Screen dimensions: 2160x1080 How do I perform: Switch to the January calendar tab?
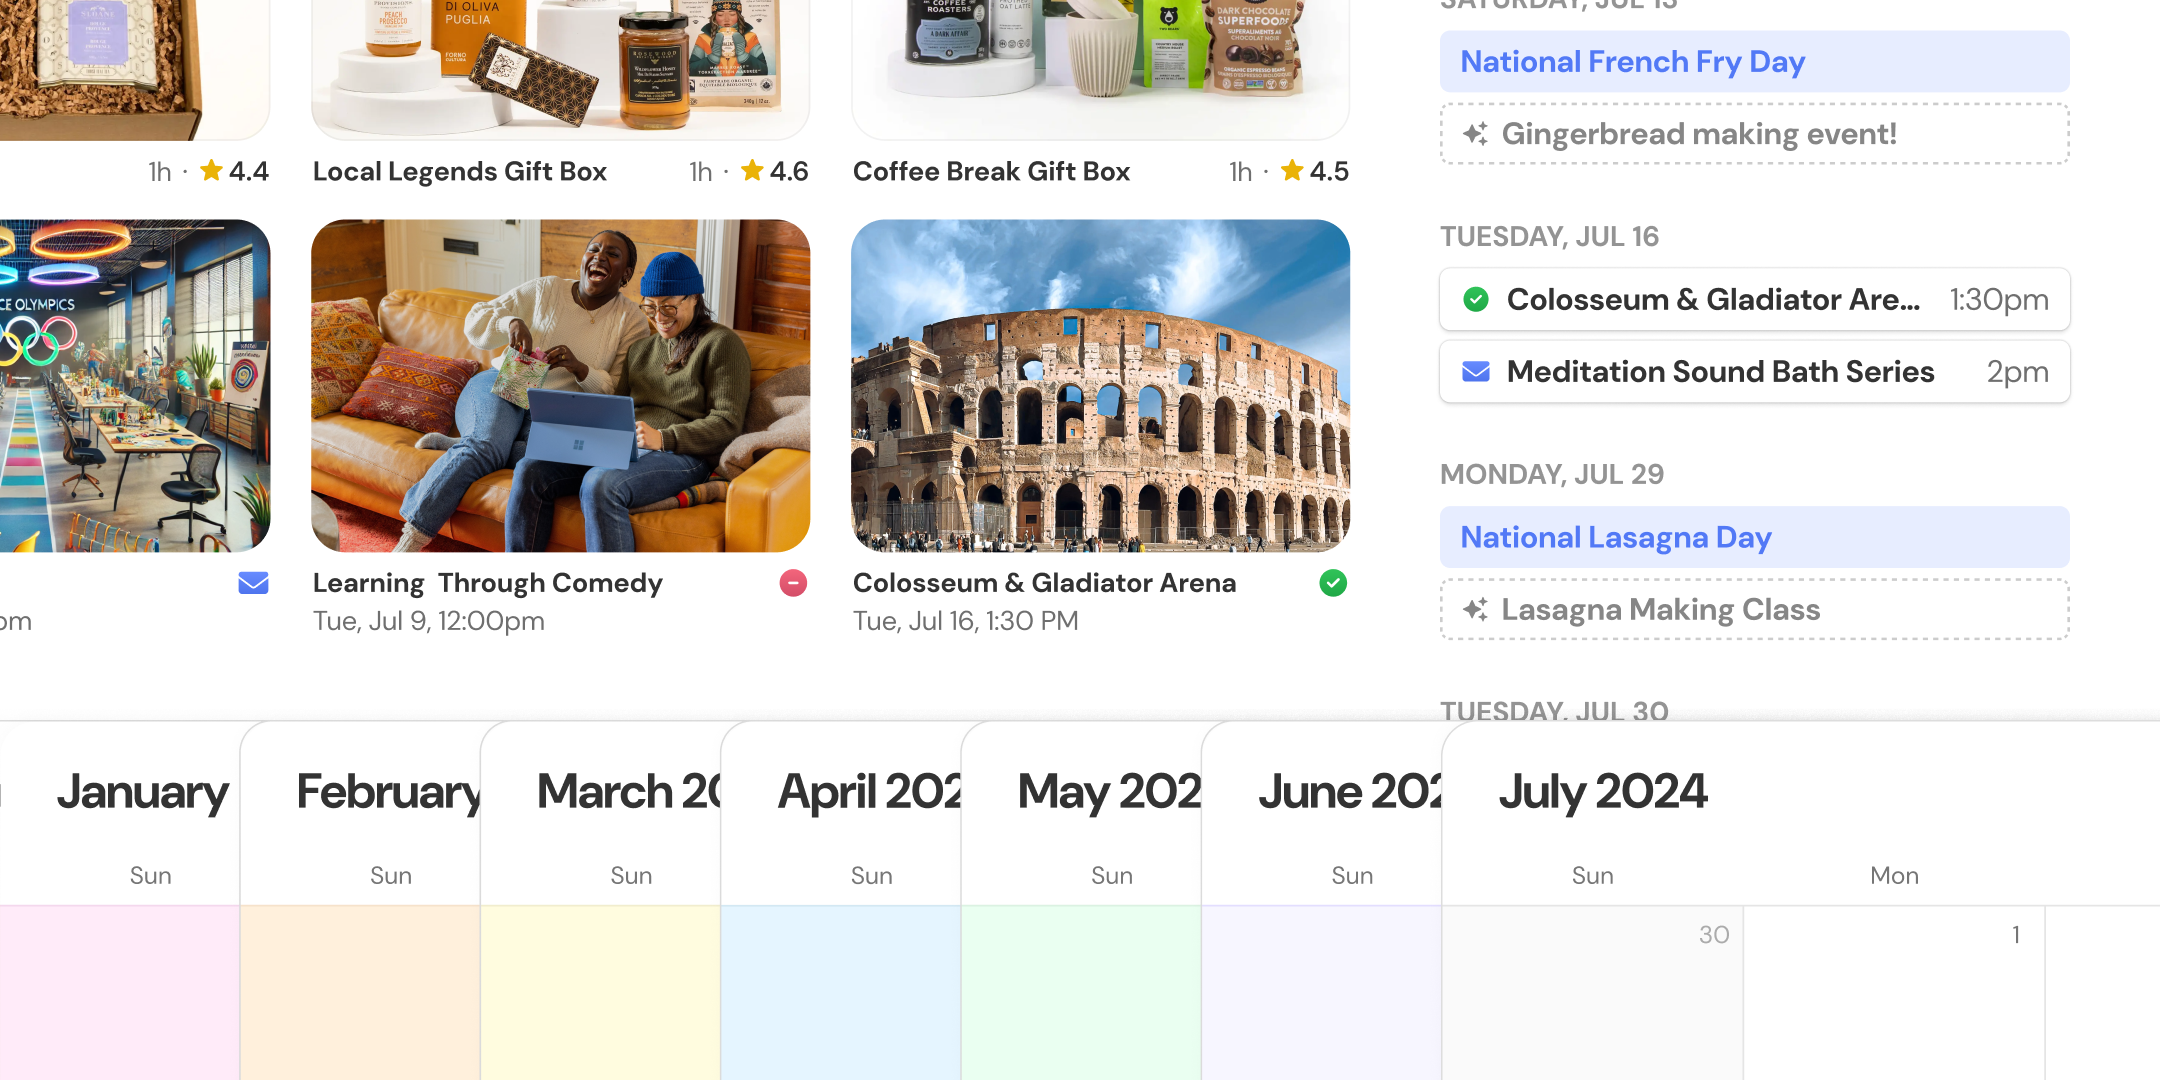click(142, 792)
